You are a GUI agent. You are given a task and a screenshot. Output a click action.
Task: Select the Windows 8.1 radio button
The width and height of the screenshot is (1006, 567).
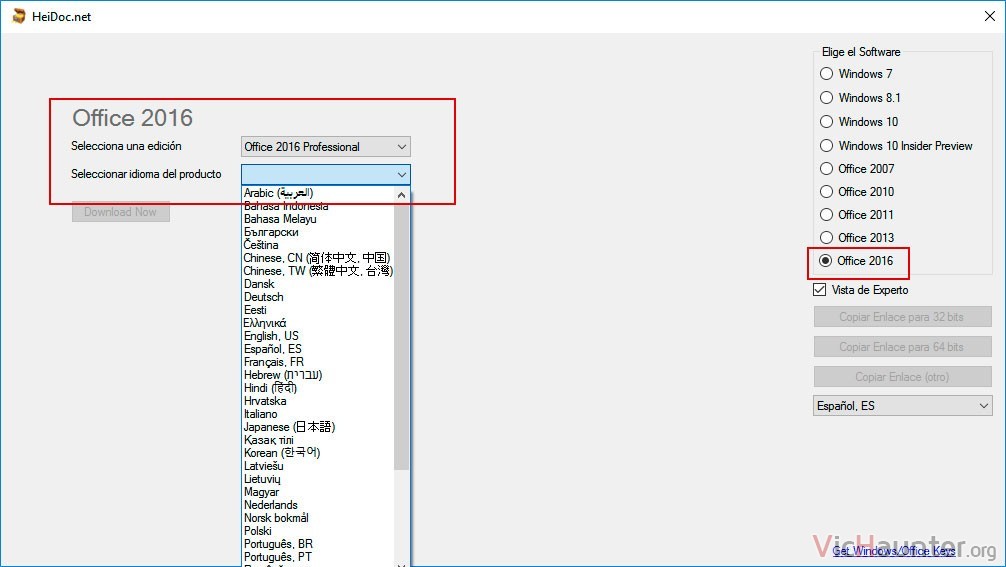[x=826, y=97]
